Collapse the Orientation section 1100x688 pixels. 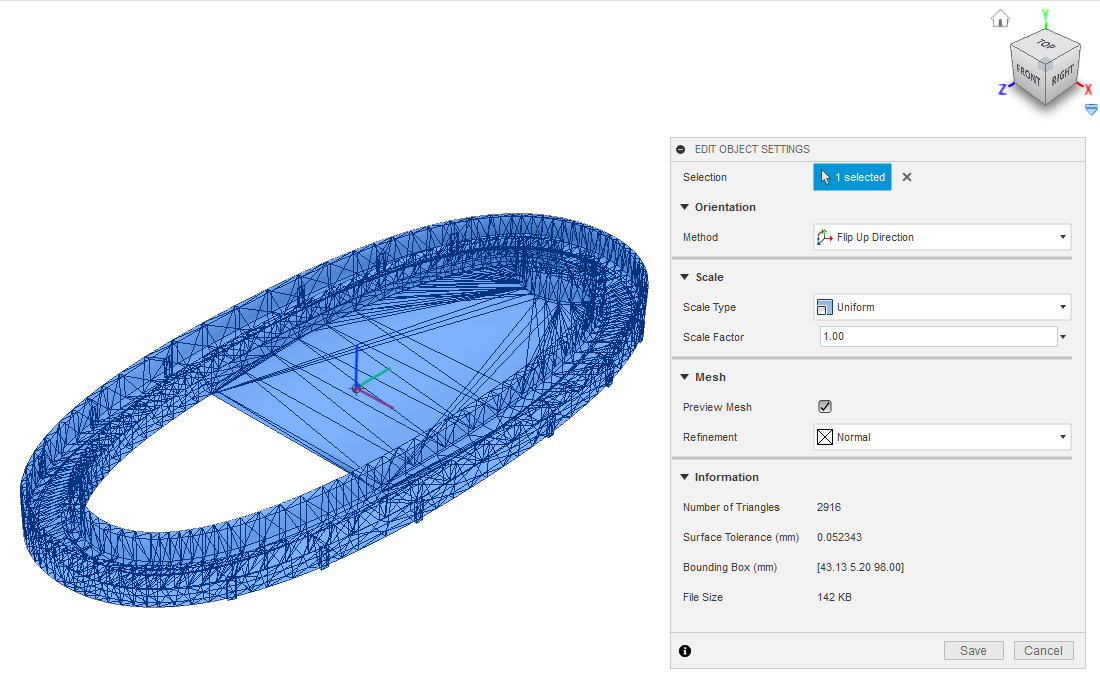[x=685, y=207]
